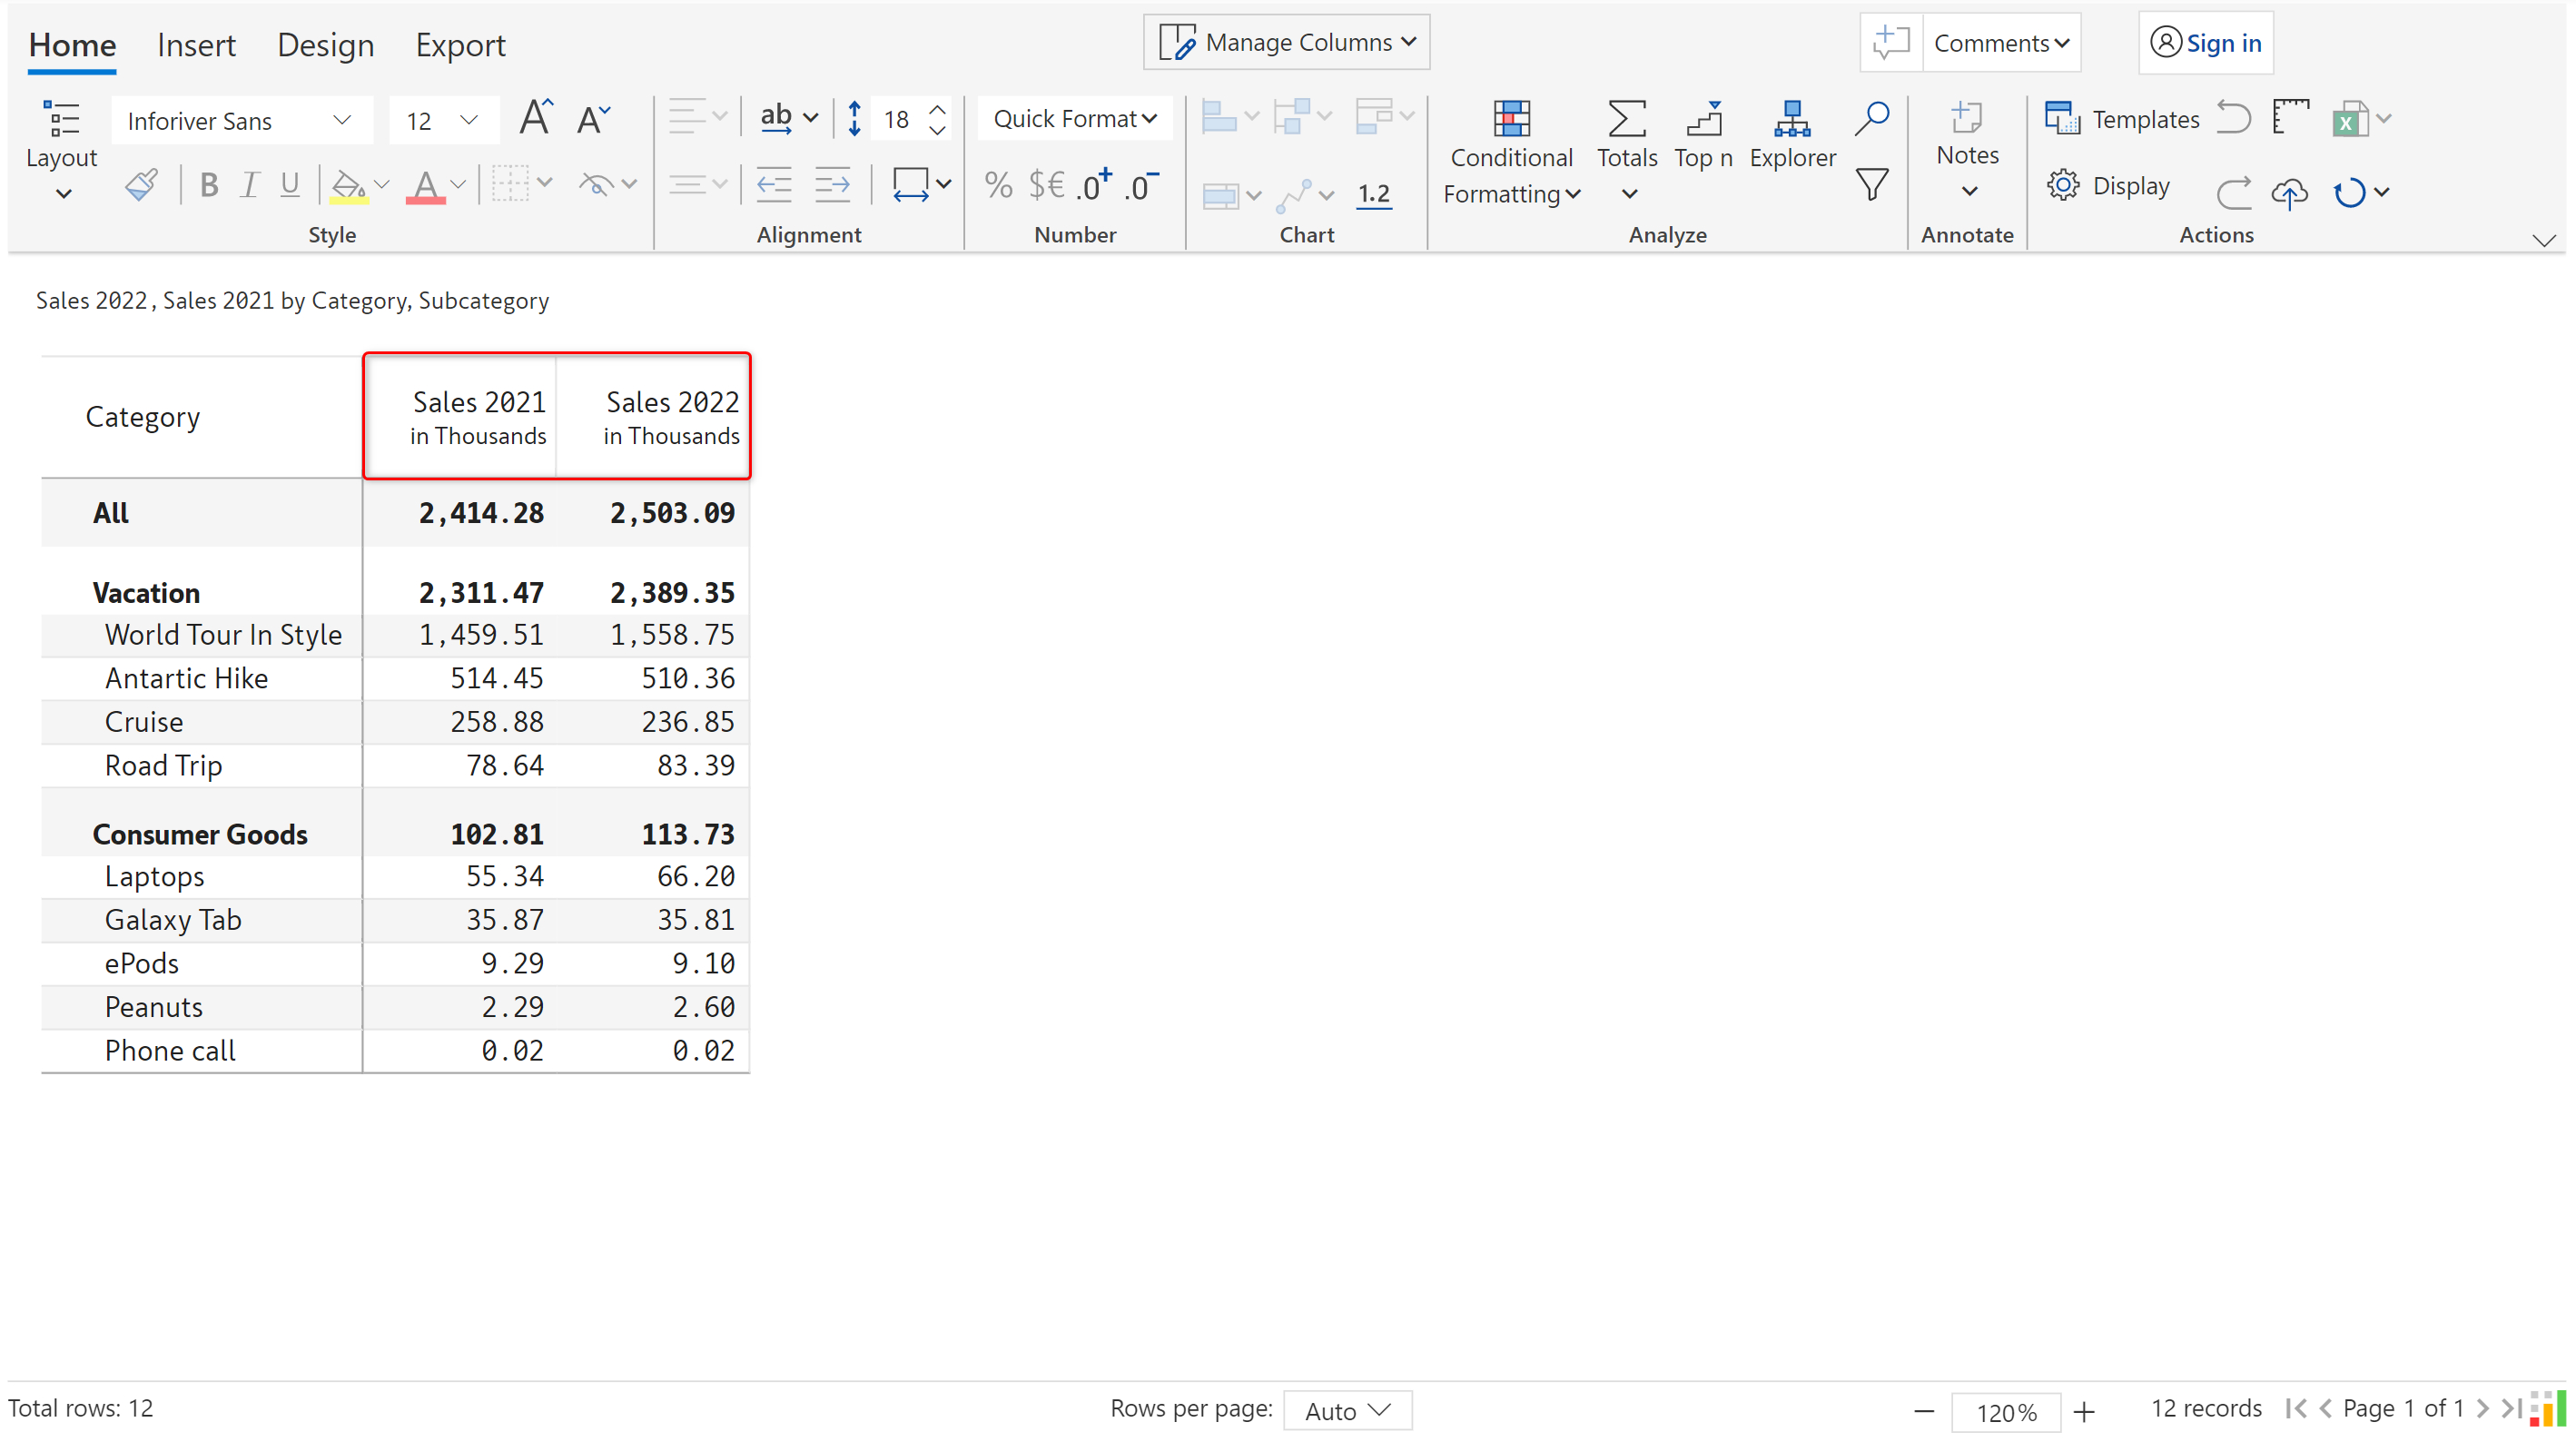The width and height of the screenshot is (2576, 1442).
Task: Switch to the Design tab
Action: 325,45
